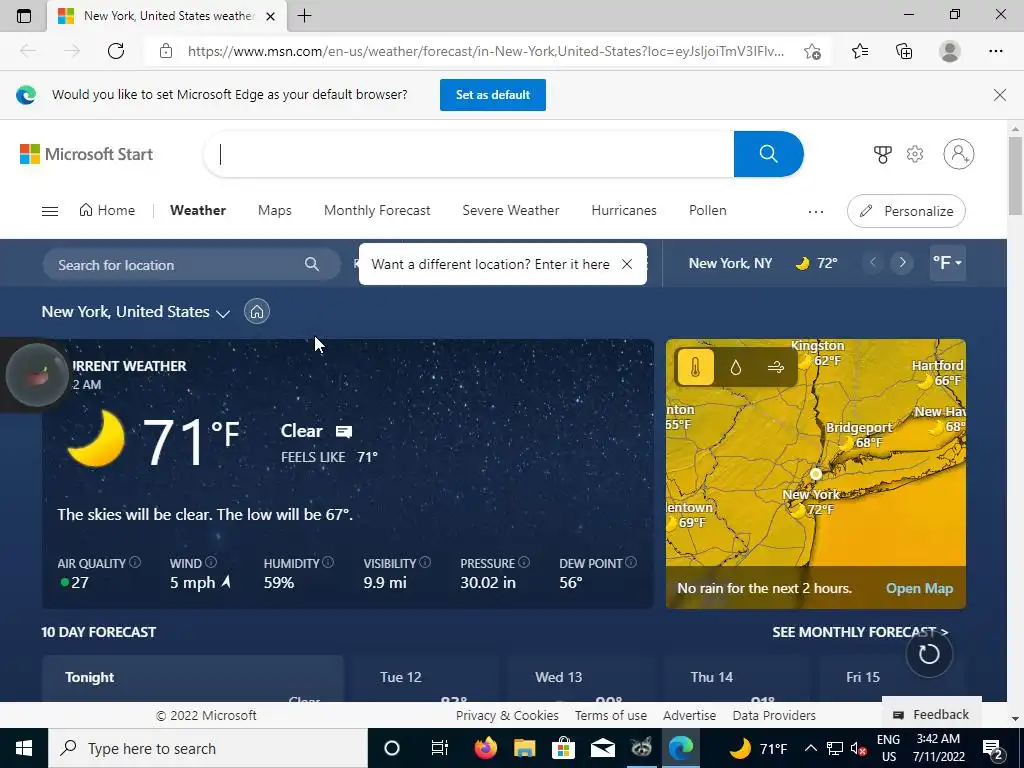1024x768 pixels.
Task: Open Monthly Forecast tab
Action: click(377, 210)
